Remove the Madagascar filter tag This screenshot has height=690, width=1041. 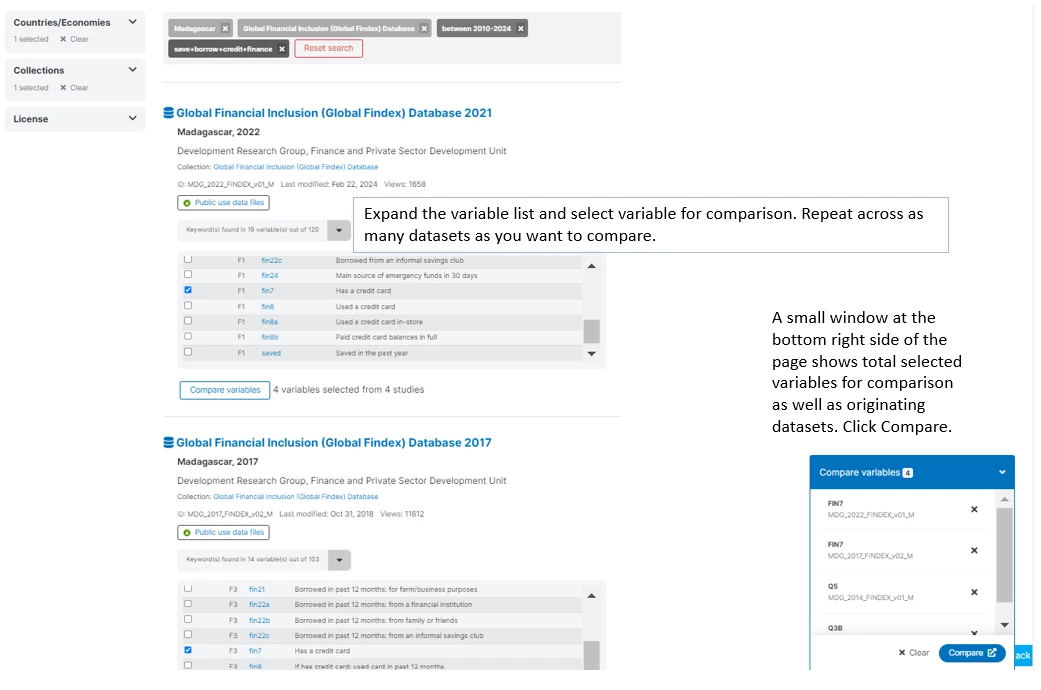click(225, 29)
